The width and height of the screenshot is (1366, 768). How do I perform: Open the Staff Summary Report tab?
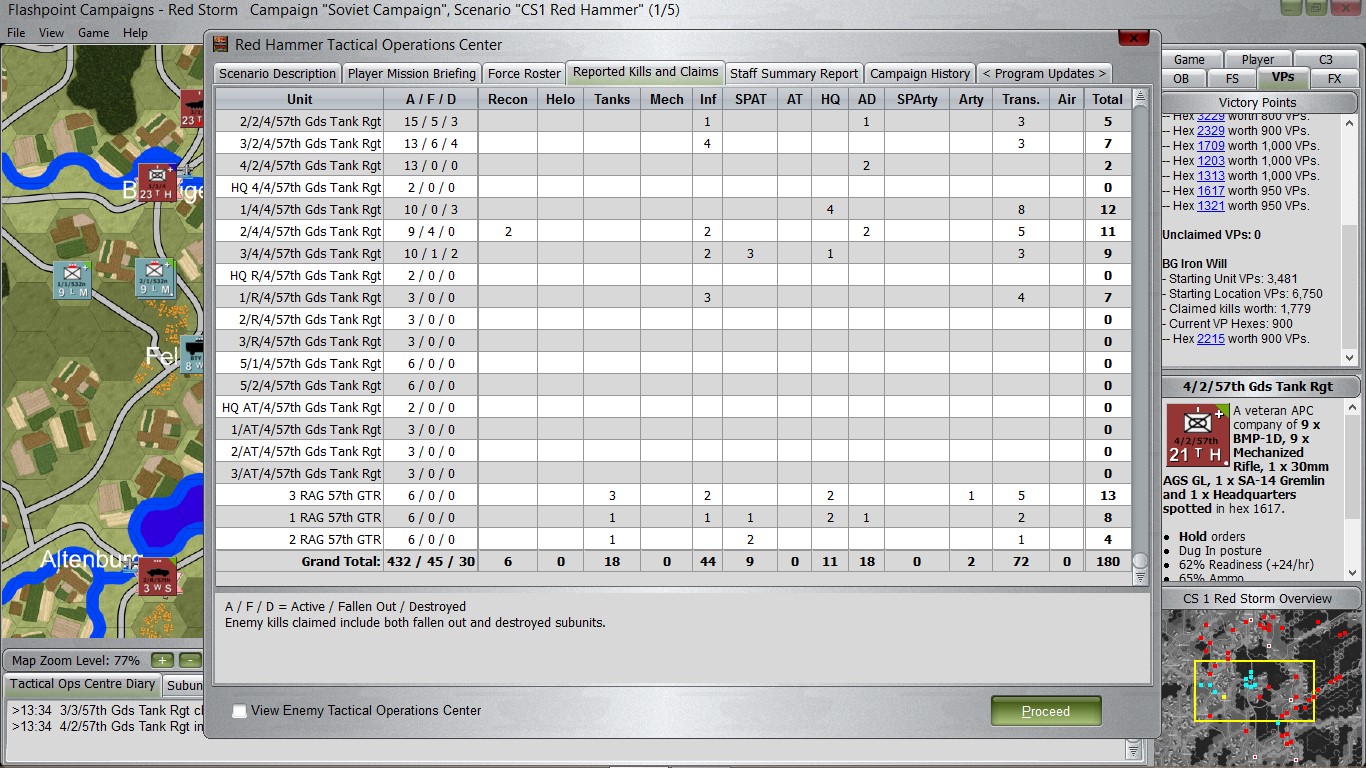(x=794, y=74)
